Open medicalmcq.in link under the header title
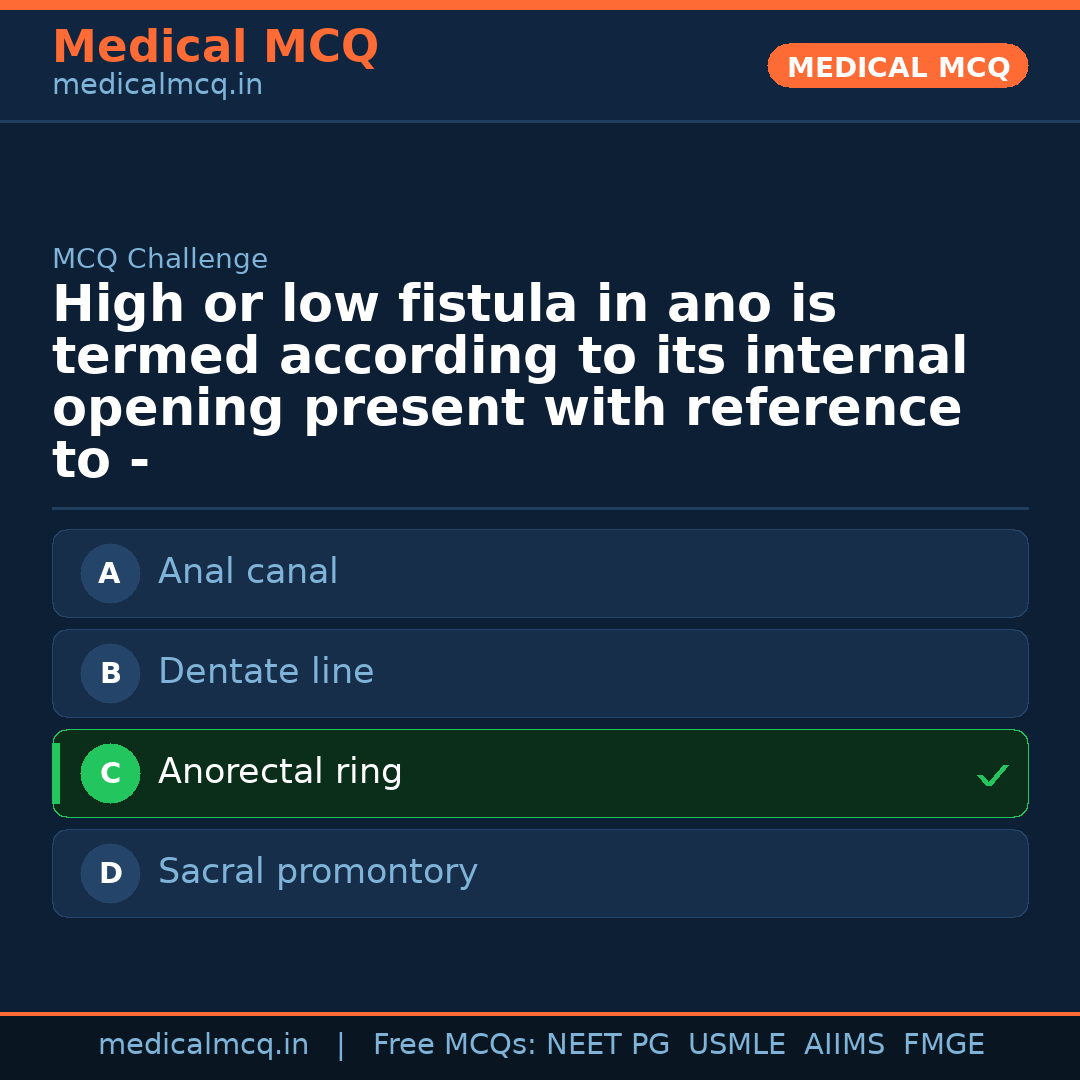The height and width of the screenshot is (1080, 1080). coord(157,86)
